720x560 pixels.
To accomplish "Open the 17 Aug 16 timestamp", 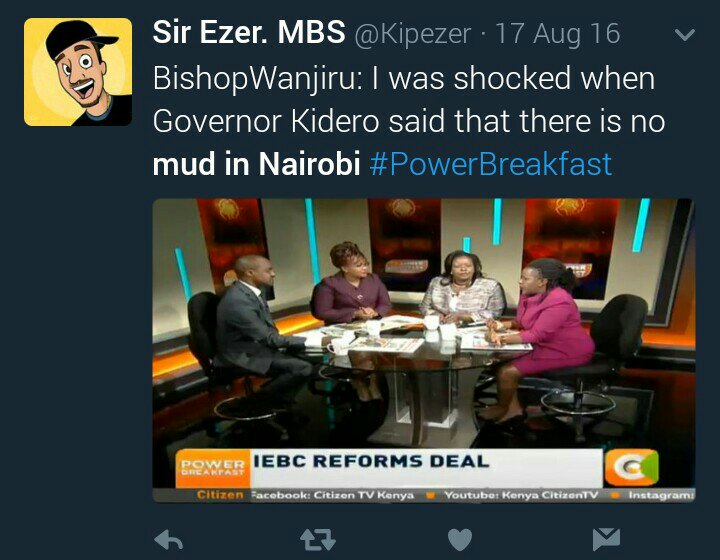I will [x=558, y=34].
